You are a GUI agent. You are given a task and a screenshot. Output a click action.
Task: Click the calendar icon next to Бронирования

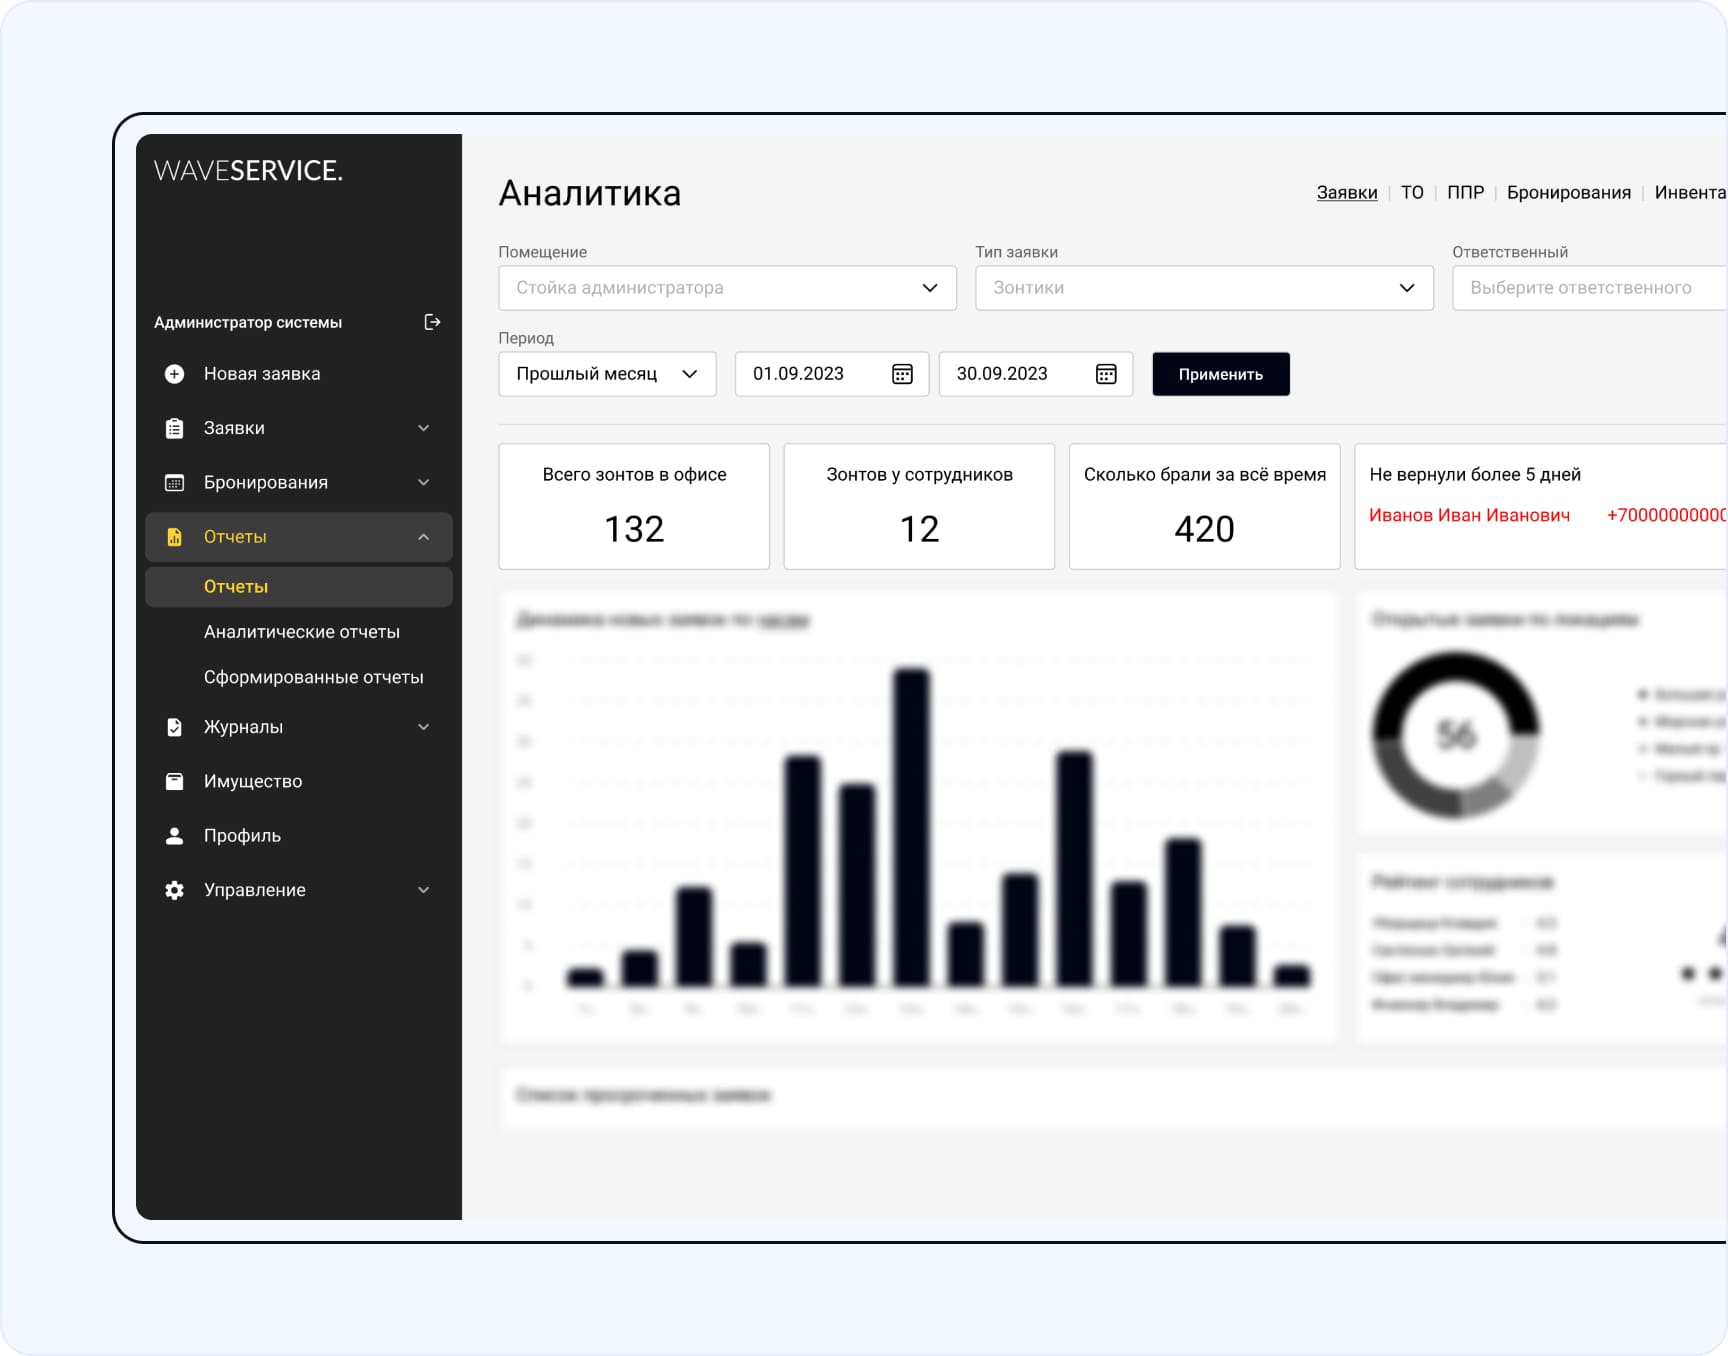tap(174, 483)
